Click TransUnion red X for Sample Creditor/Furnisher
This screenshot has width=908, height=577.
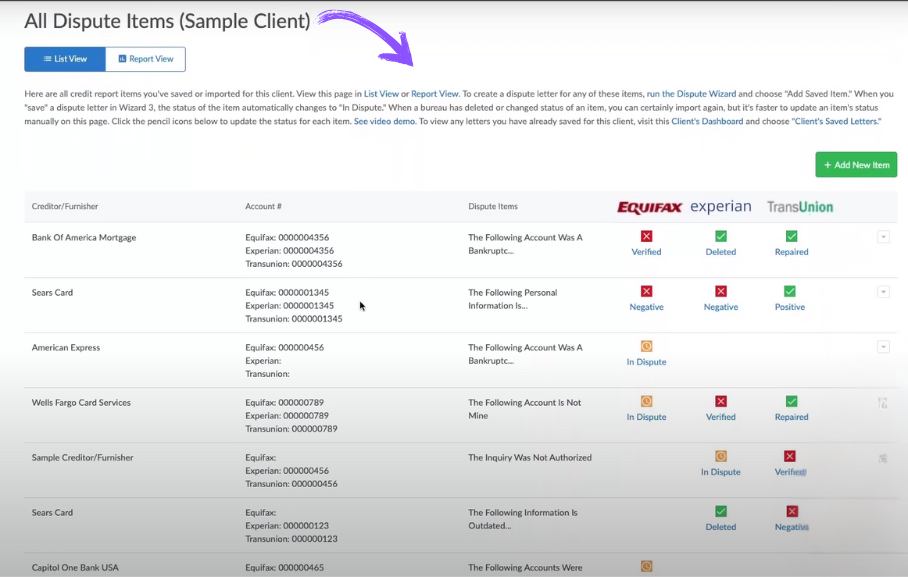tap(789, 457)
